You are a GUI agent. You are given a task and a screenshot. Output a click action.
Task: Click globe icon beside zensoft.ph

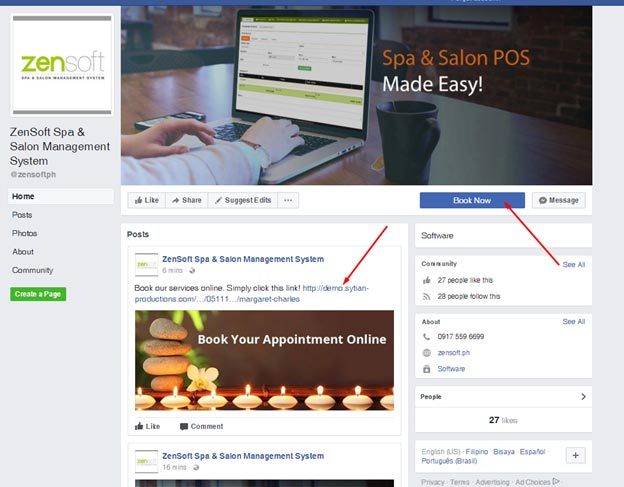click(x=427, y=353)
